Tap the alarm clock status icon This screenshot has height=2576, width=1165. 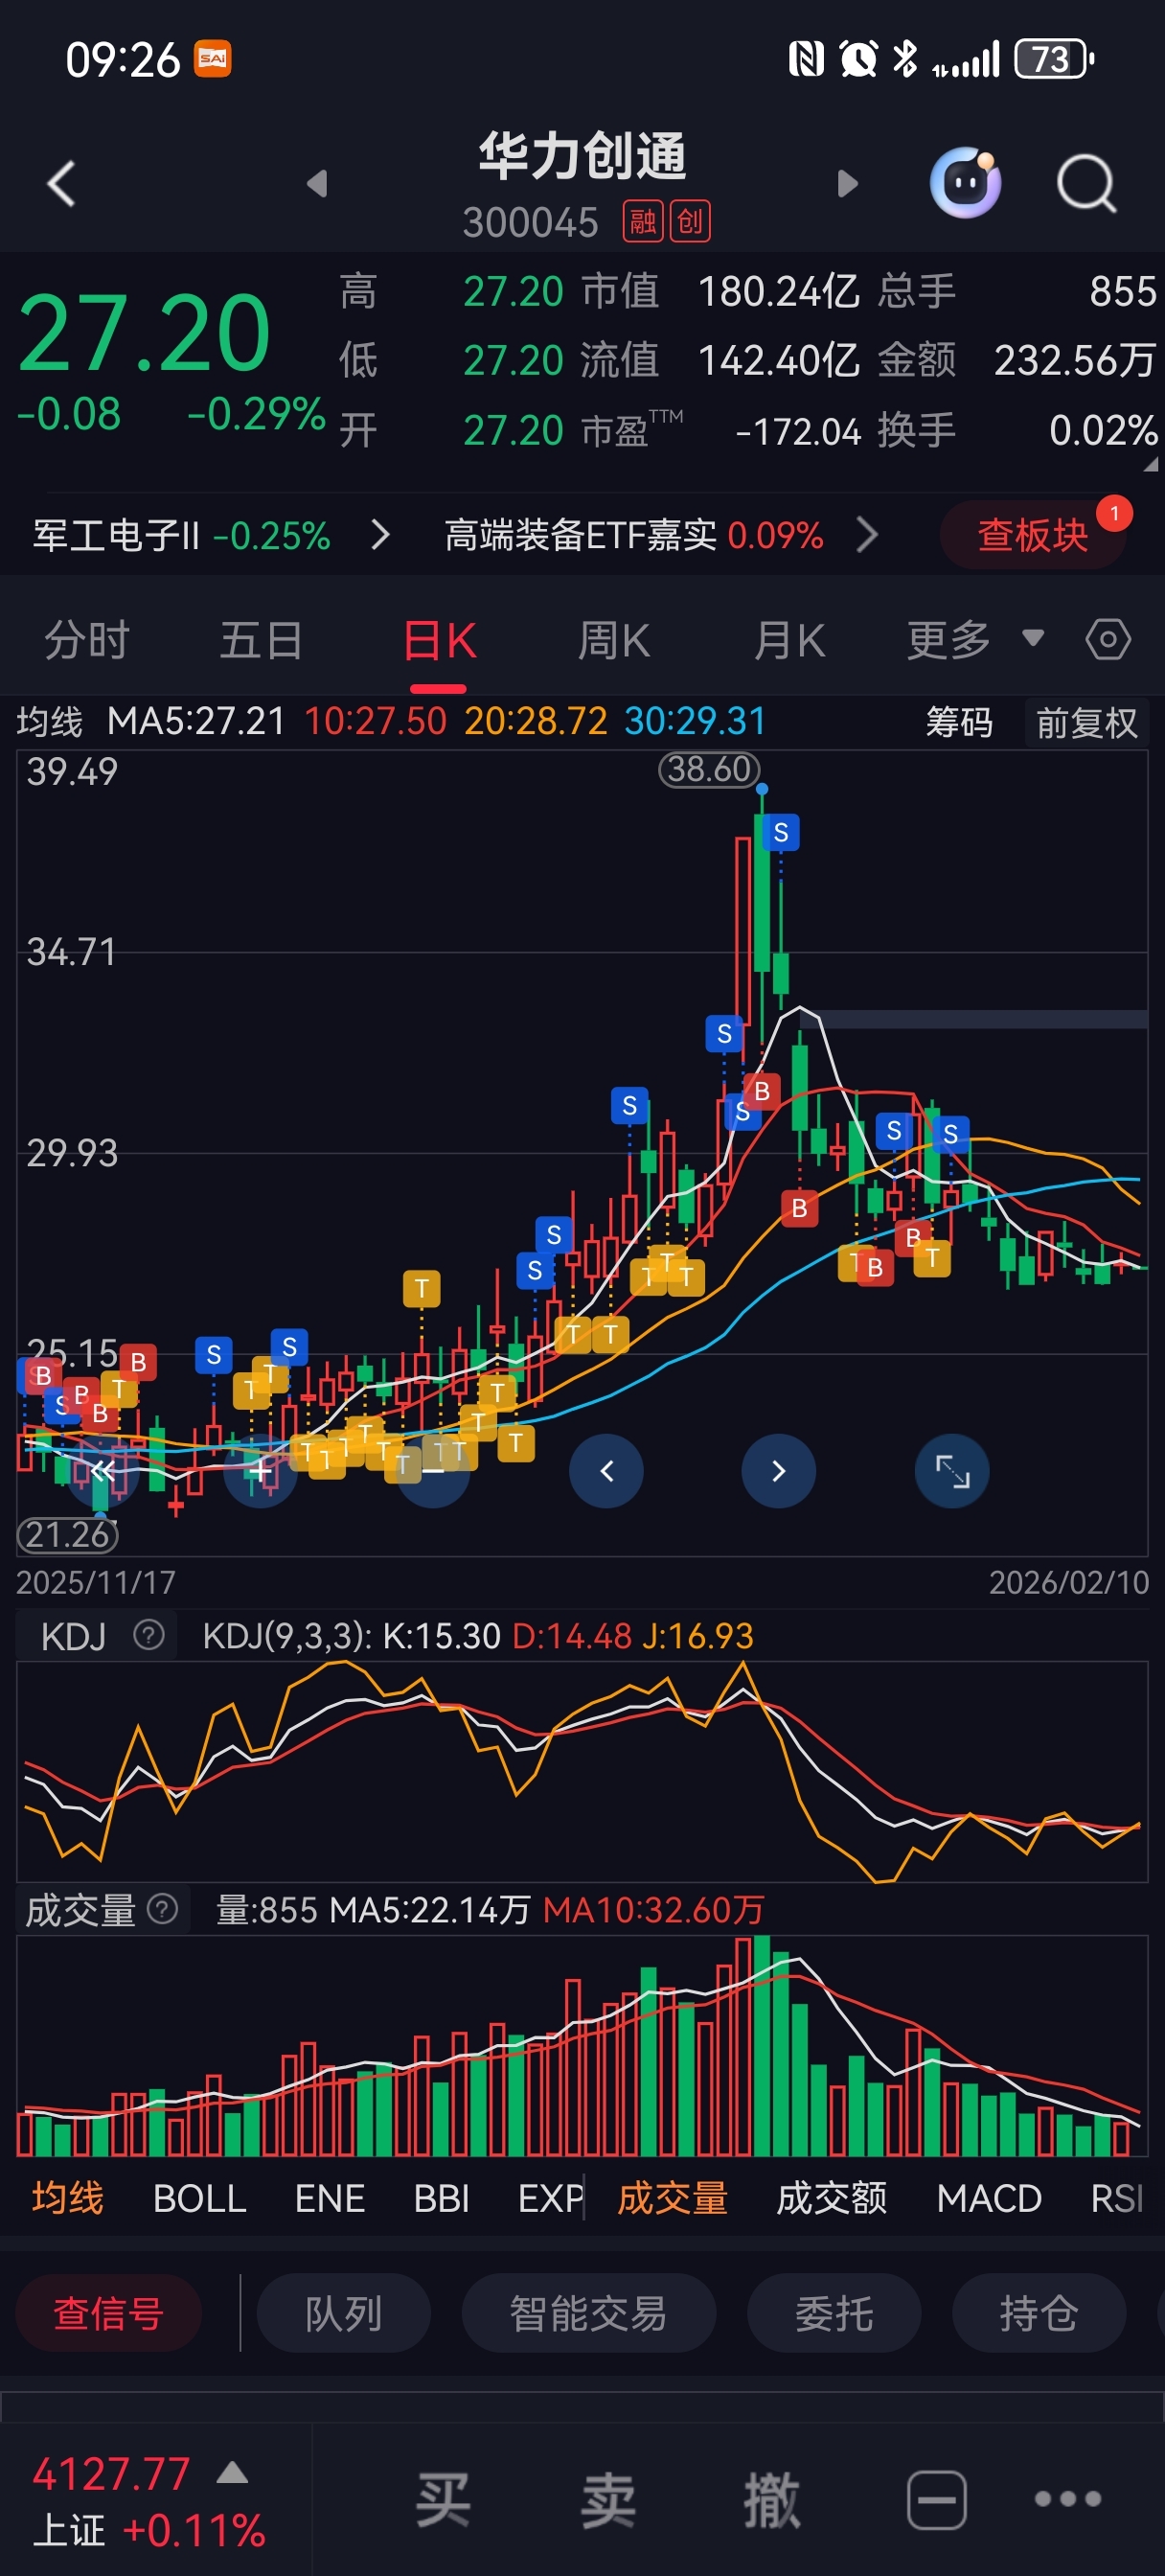[x=858, y=59]
